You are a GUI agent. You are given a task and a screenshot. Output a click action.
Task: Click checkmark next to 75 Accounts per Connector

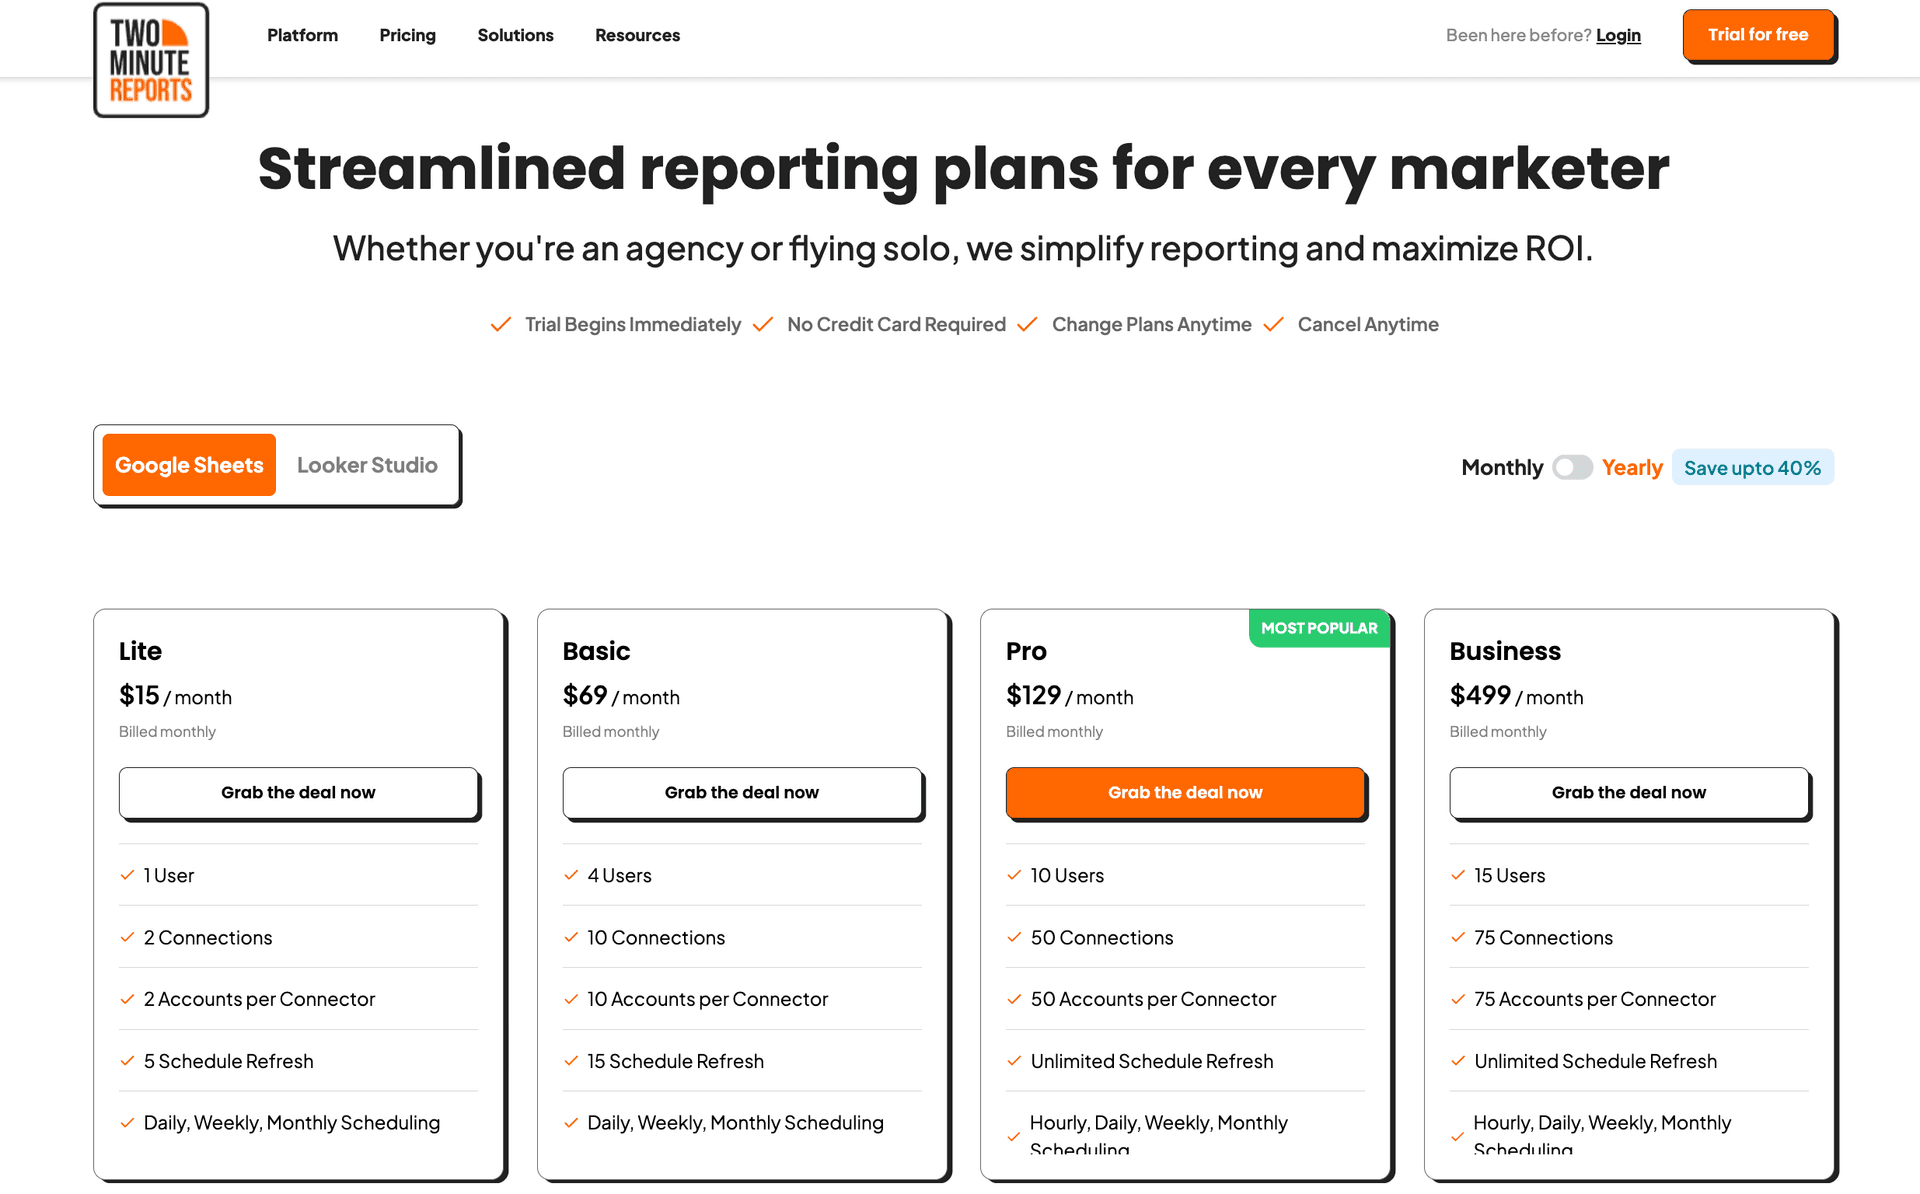[1458, 999]
